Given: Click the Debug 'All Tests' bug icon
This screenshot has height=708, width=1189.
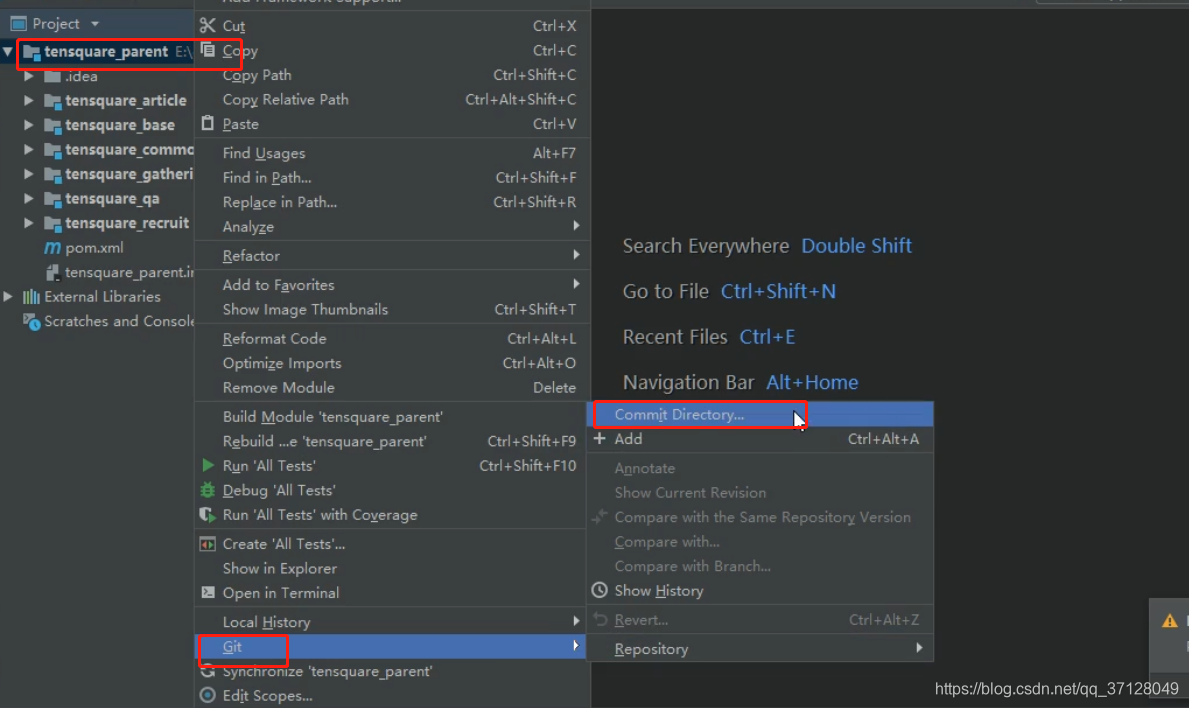Looking at the screenshot, I should click(207, 490).
